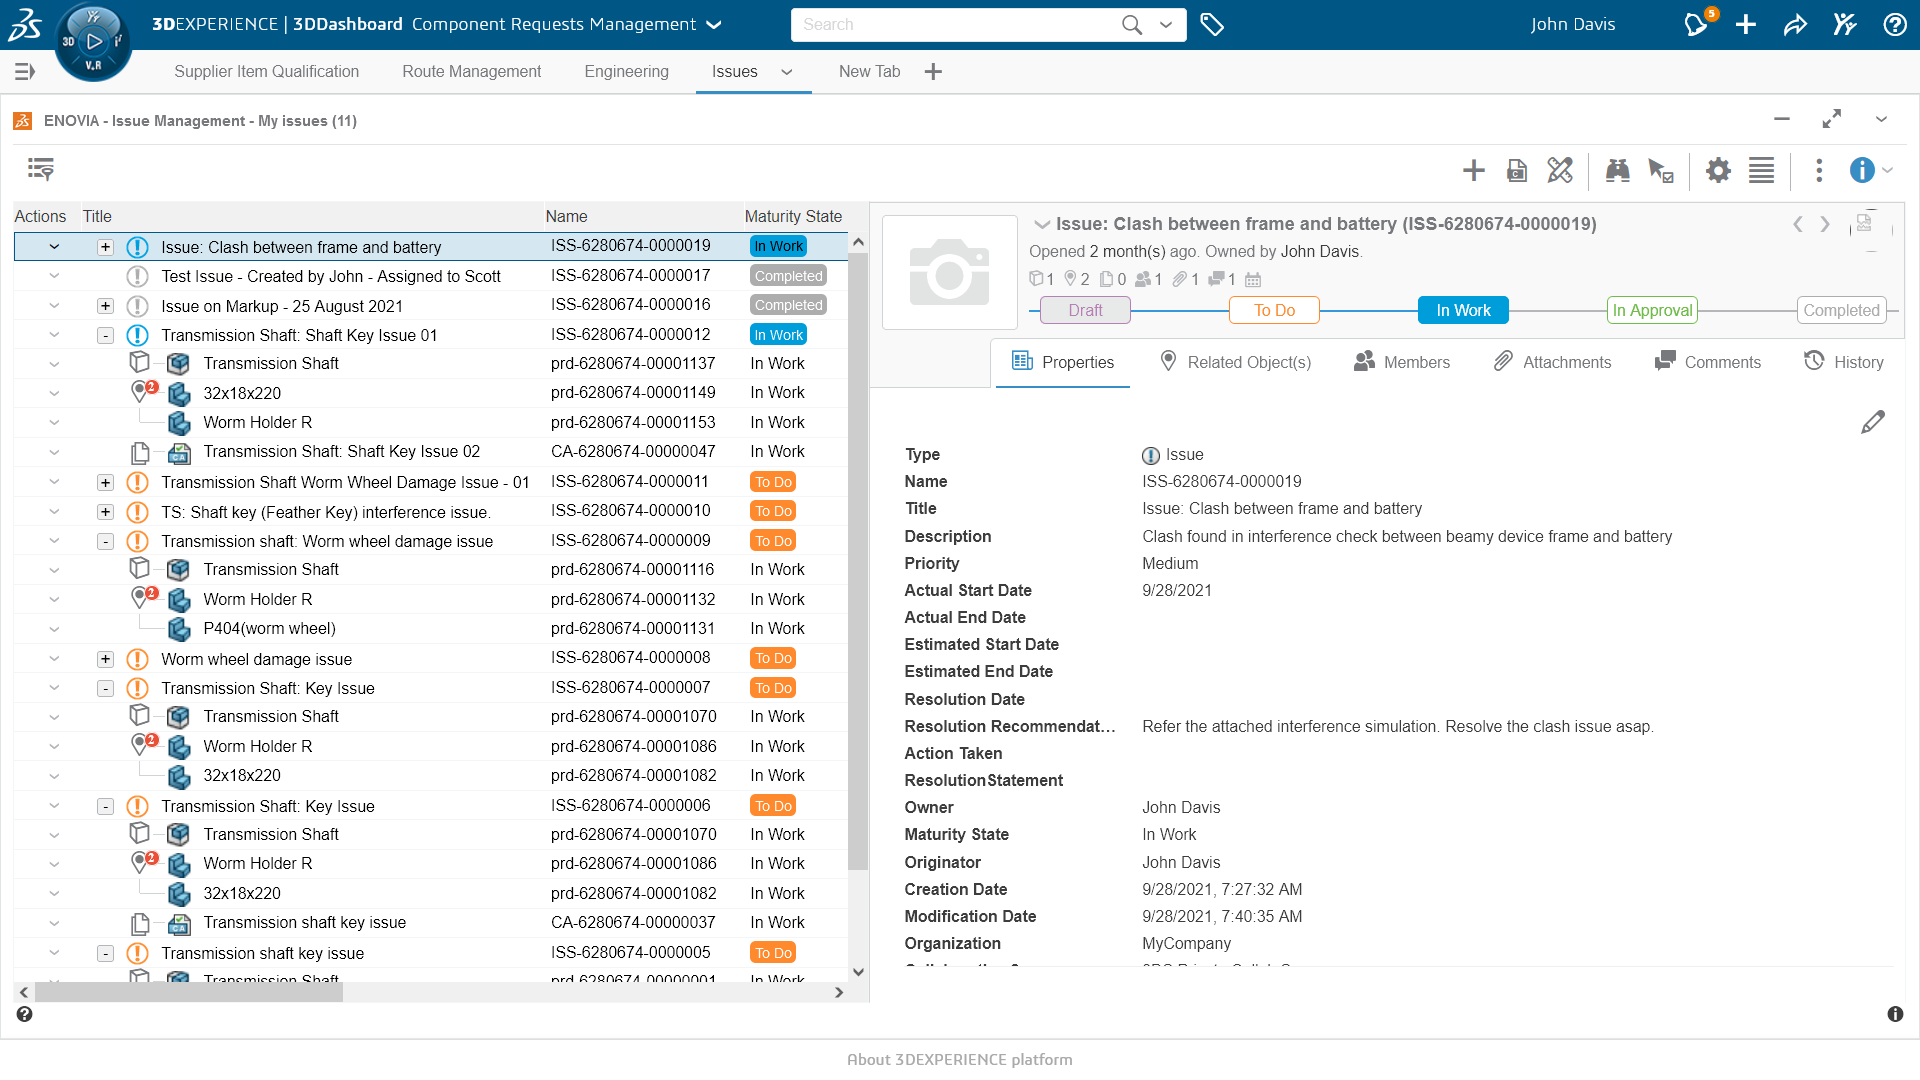Viewport: 1920px width, 1080px height.
Task: Click the tag icon beside search
Action: tap(1212, 25)
